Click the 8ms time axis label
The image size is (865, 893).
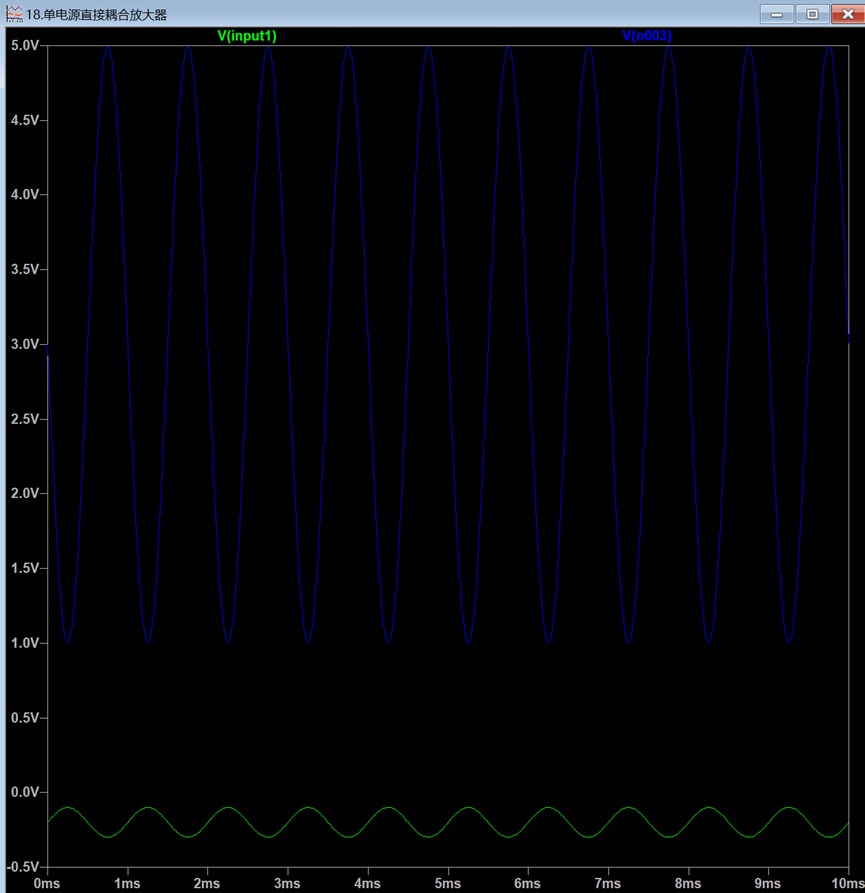coord(688,883)
